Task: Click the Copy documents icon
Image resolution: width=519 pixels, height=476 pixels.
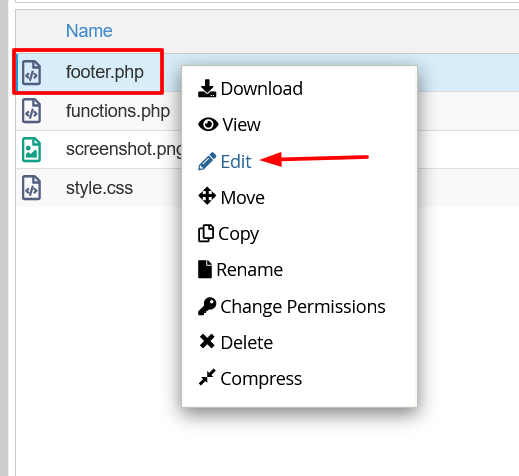Action: [x=206, y=233]
